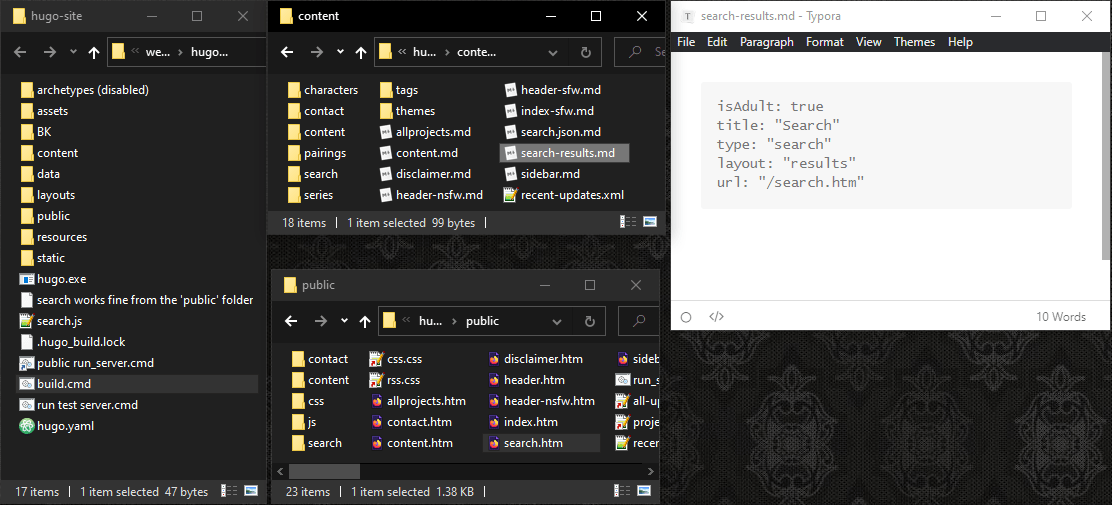Click hugo.exe file icon

27,279
